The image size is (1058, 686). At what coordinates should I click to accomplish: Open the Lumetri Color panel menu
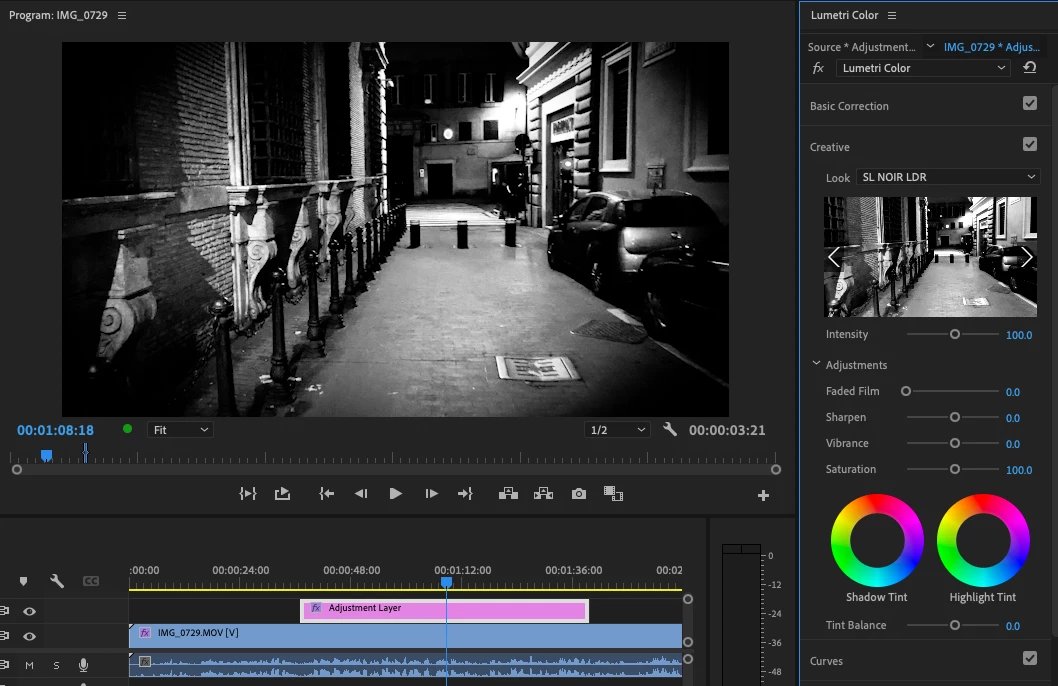(x=892, y=15)
